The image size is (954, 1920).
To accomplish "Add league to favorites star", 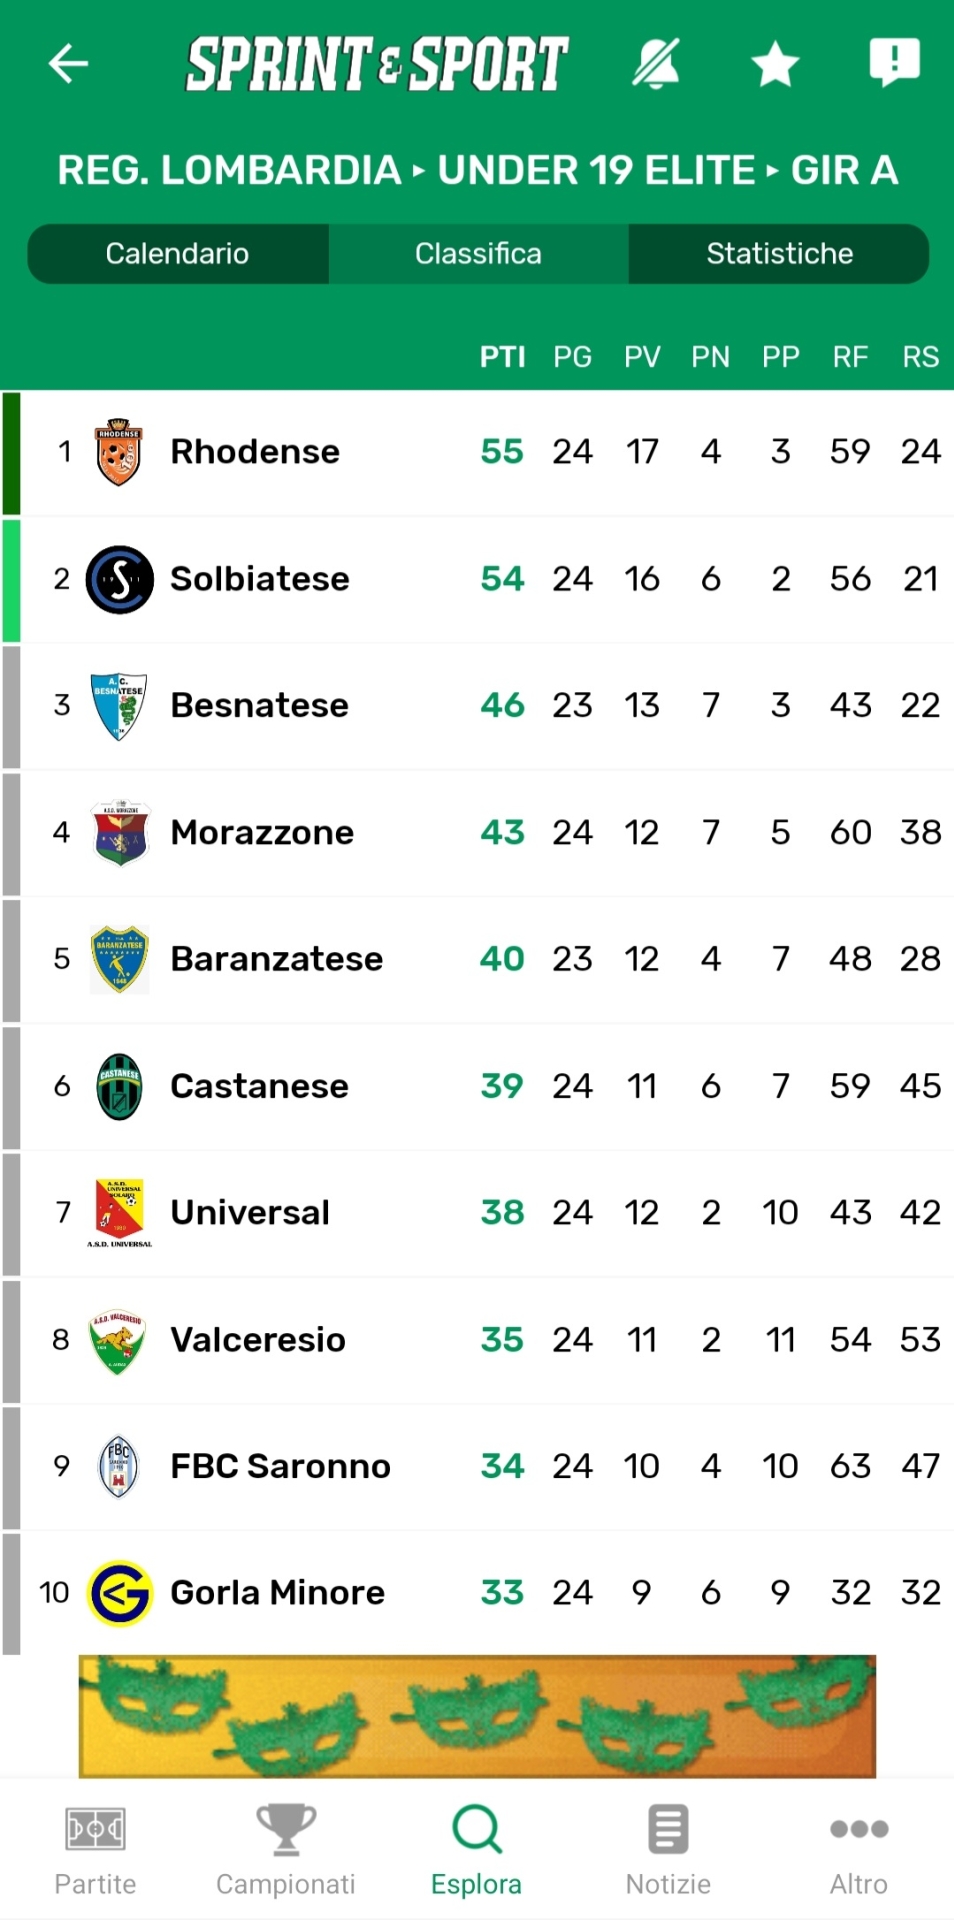I will 775,65.
